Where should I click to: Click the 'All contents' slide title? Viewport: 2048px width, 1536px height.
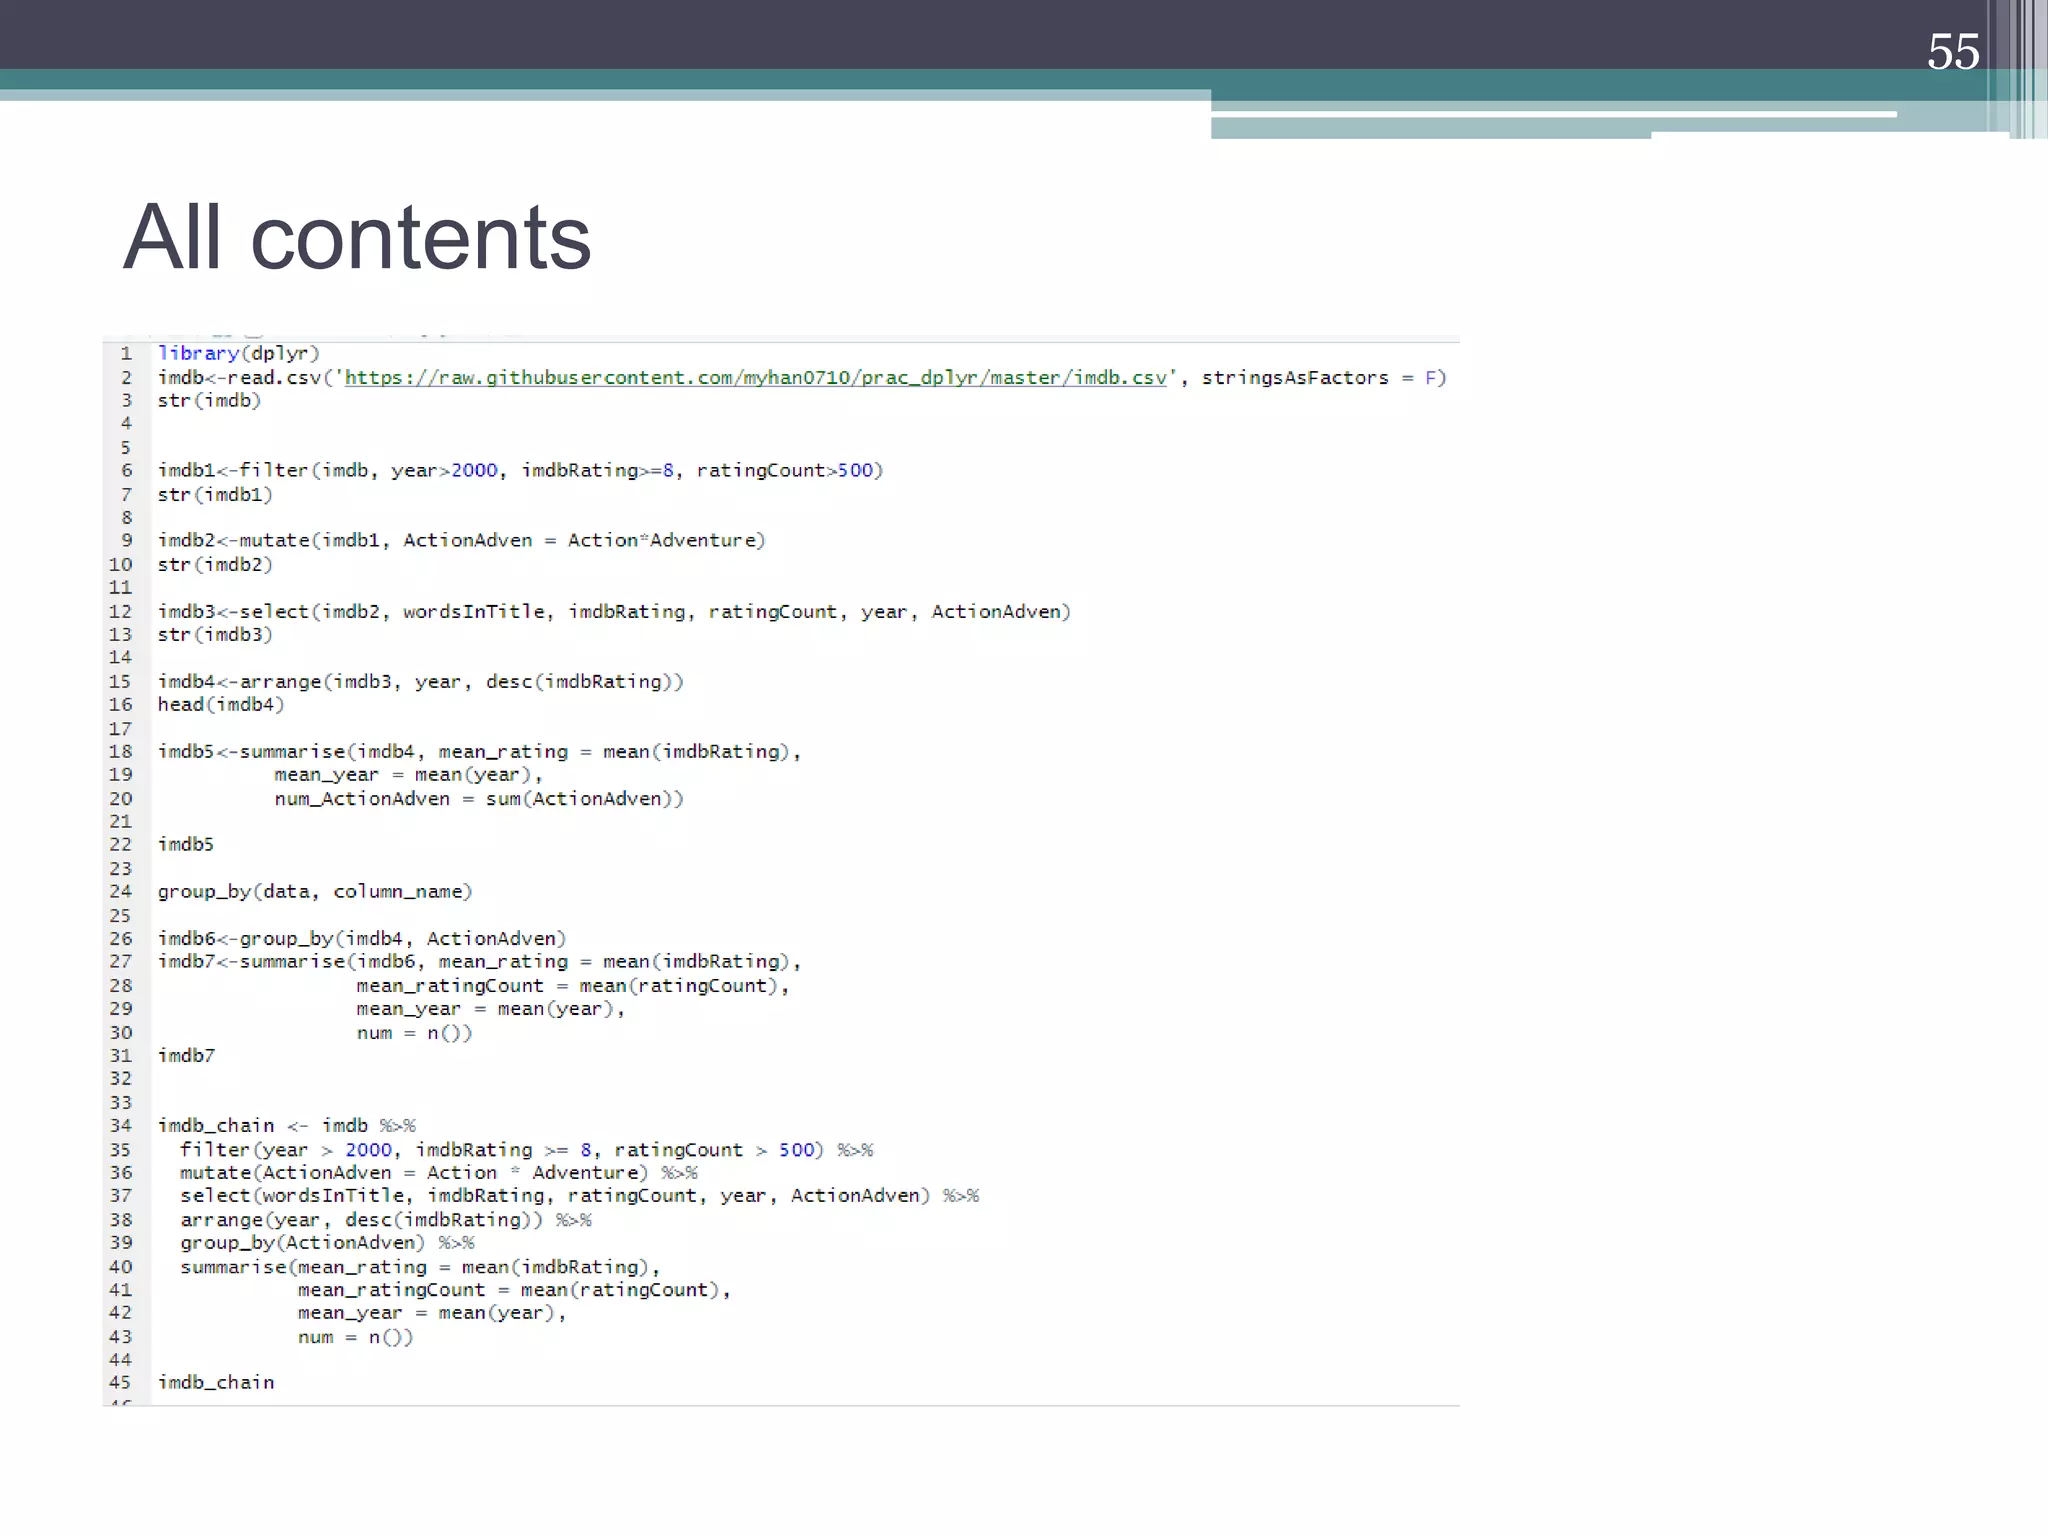click(357, 237)
